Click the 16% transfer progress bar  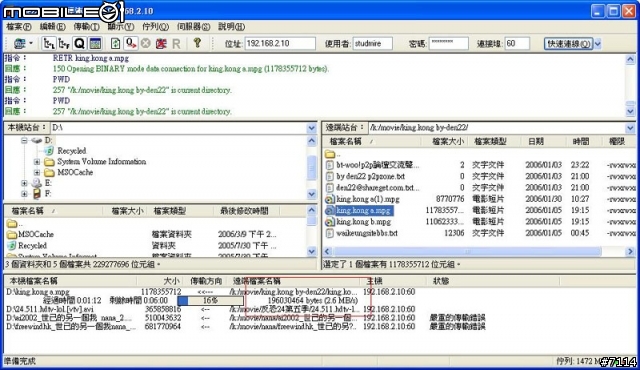pyautogui.click(x=210, y=301)
